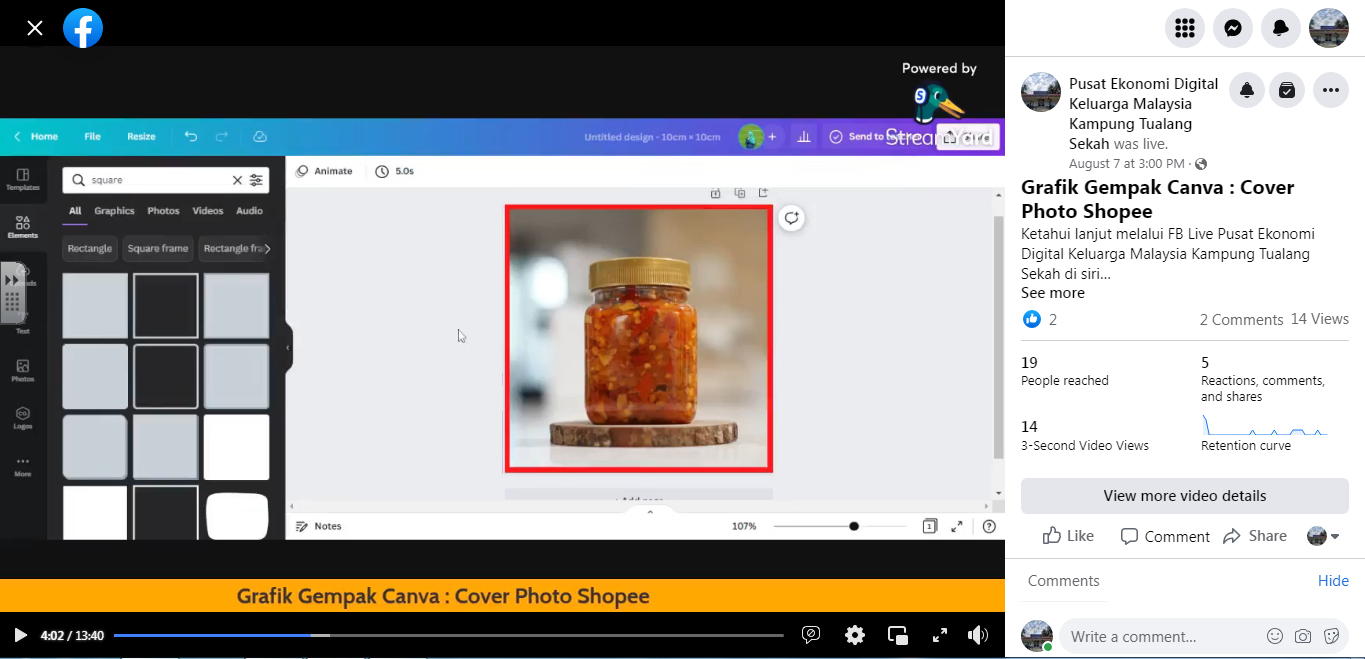Select the Audio tab in Elements

click(x=250, y=211)
